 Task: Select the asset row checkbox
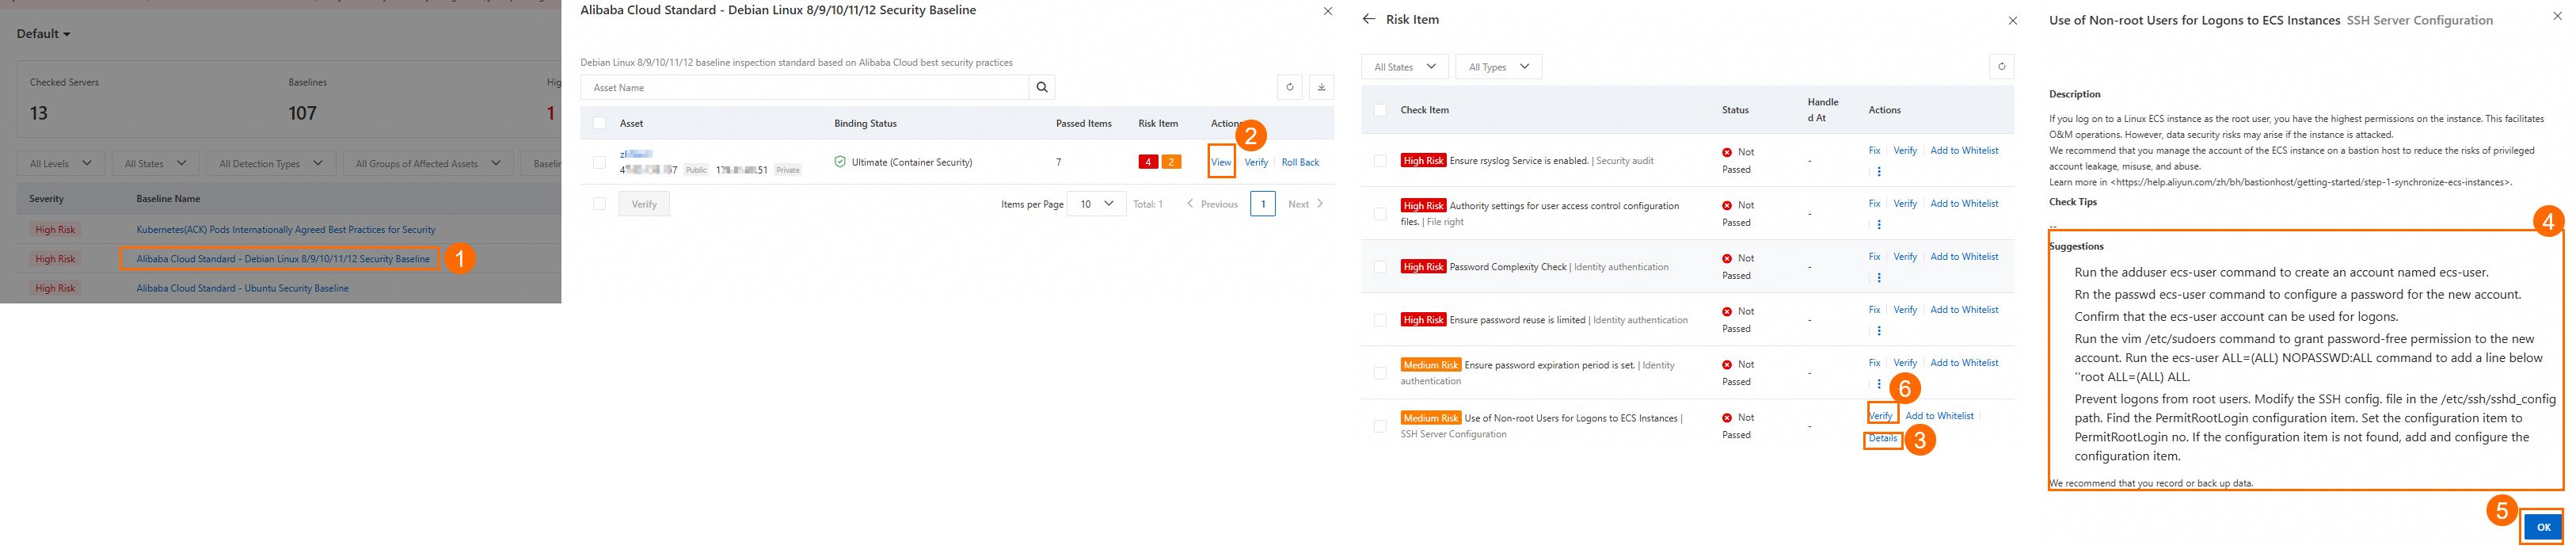[x=599, y=162]
